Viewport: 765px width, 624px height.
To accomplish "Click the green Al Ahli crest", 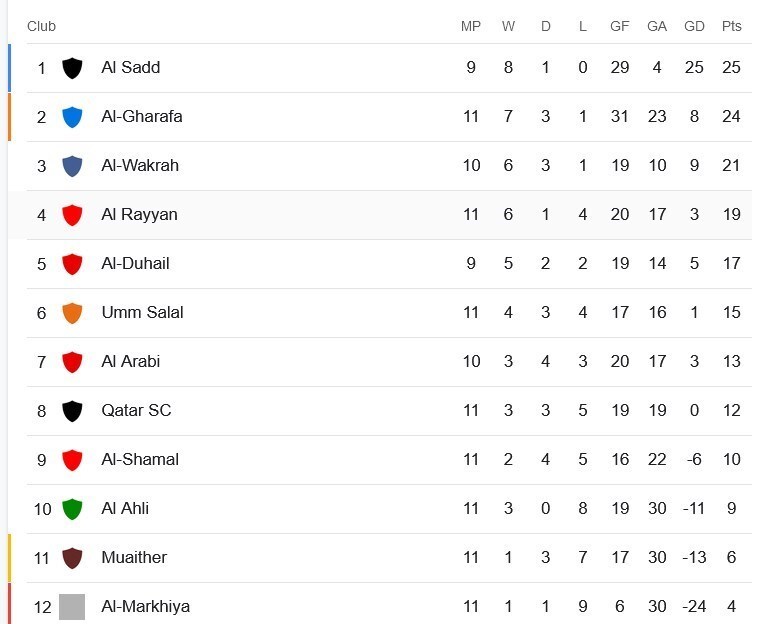I will point(72,509).
